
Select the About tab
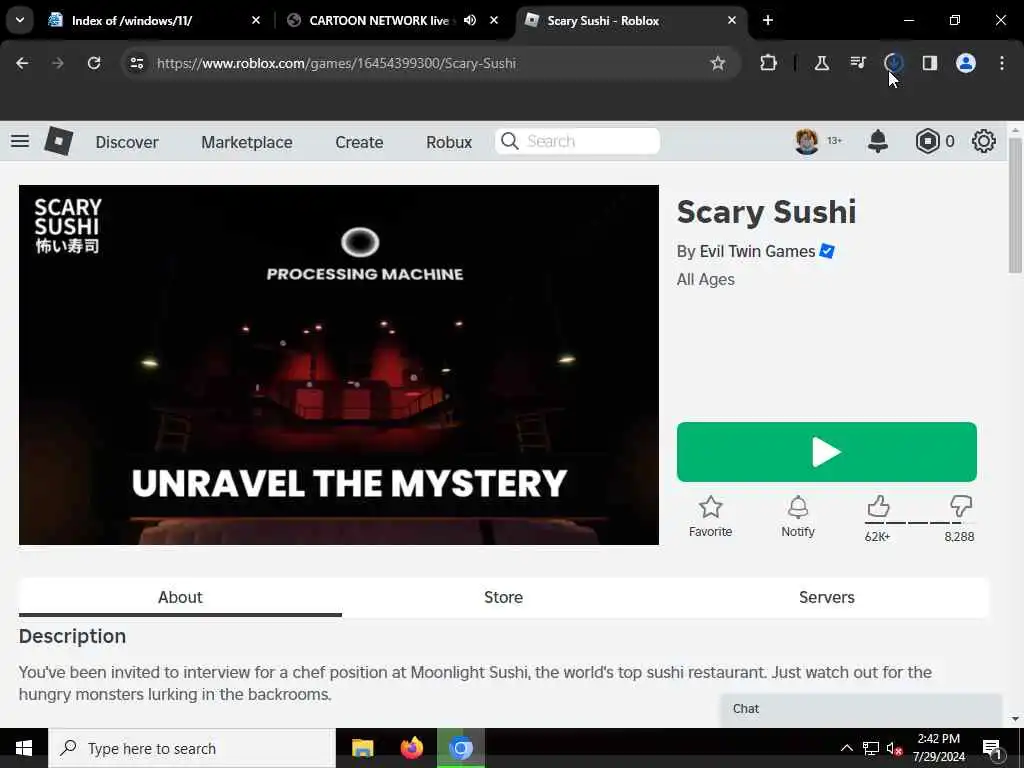click(180, 597)
